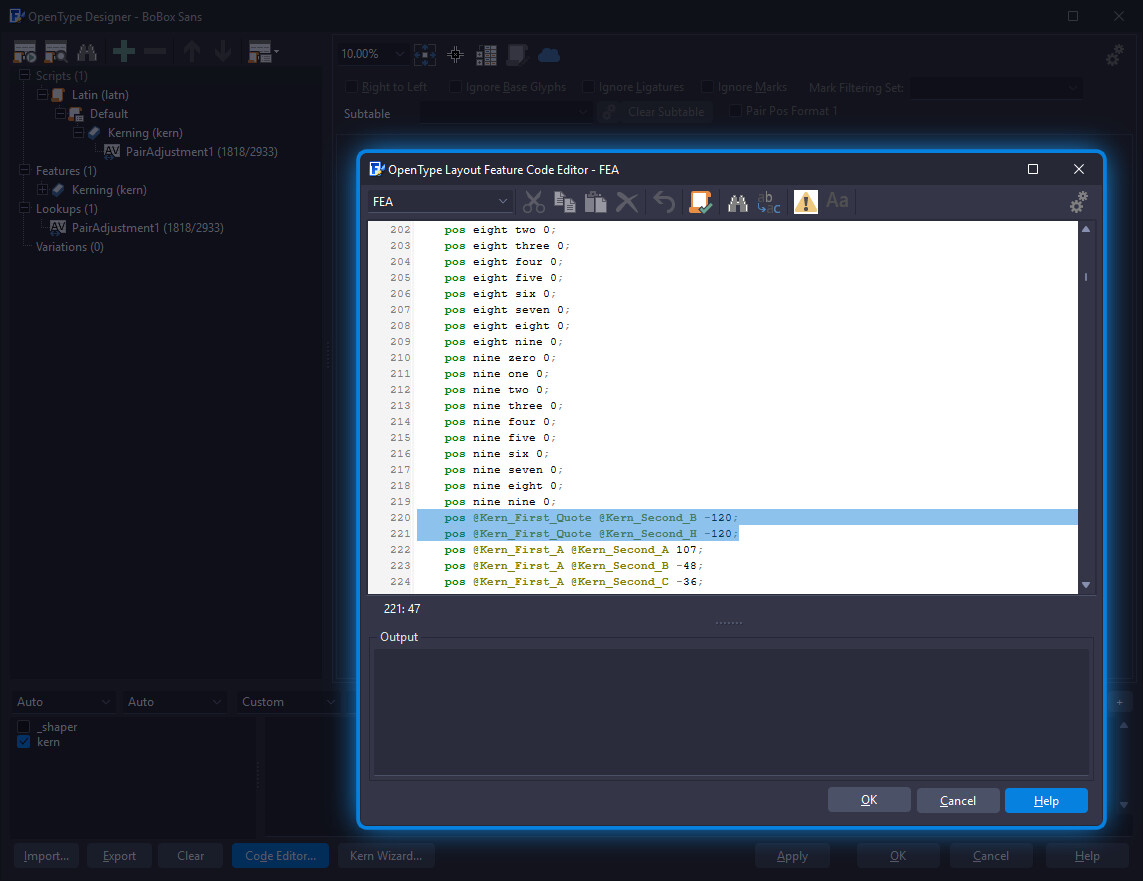Open code editor settings gear icon
1143x881 pixels.
point(1078,202)
